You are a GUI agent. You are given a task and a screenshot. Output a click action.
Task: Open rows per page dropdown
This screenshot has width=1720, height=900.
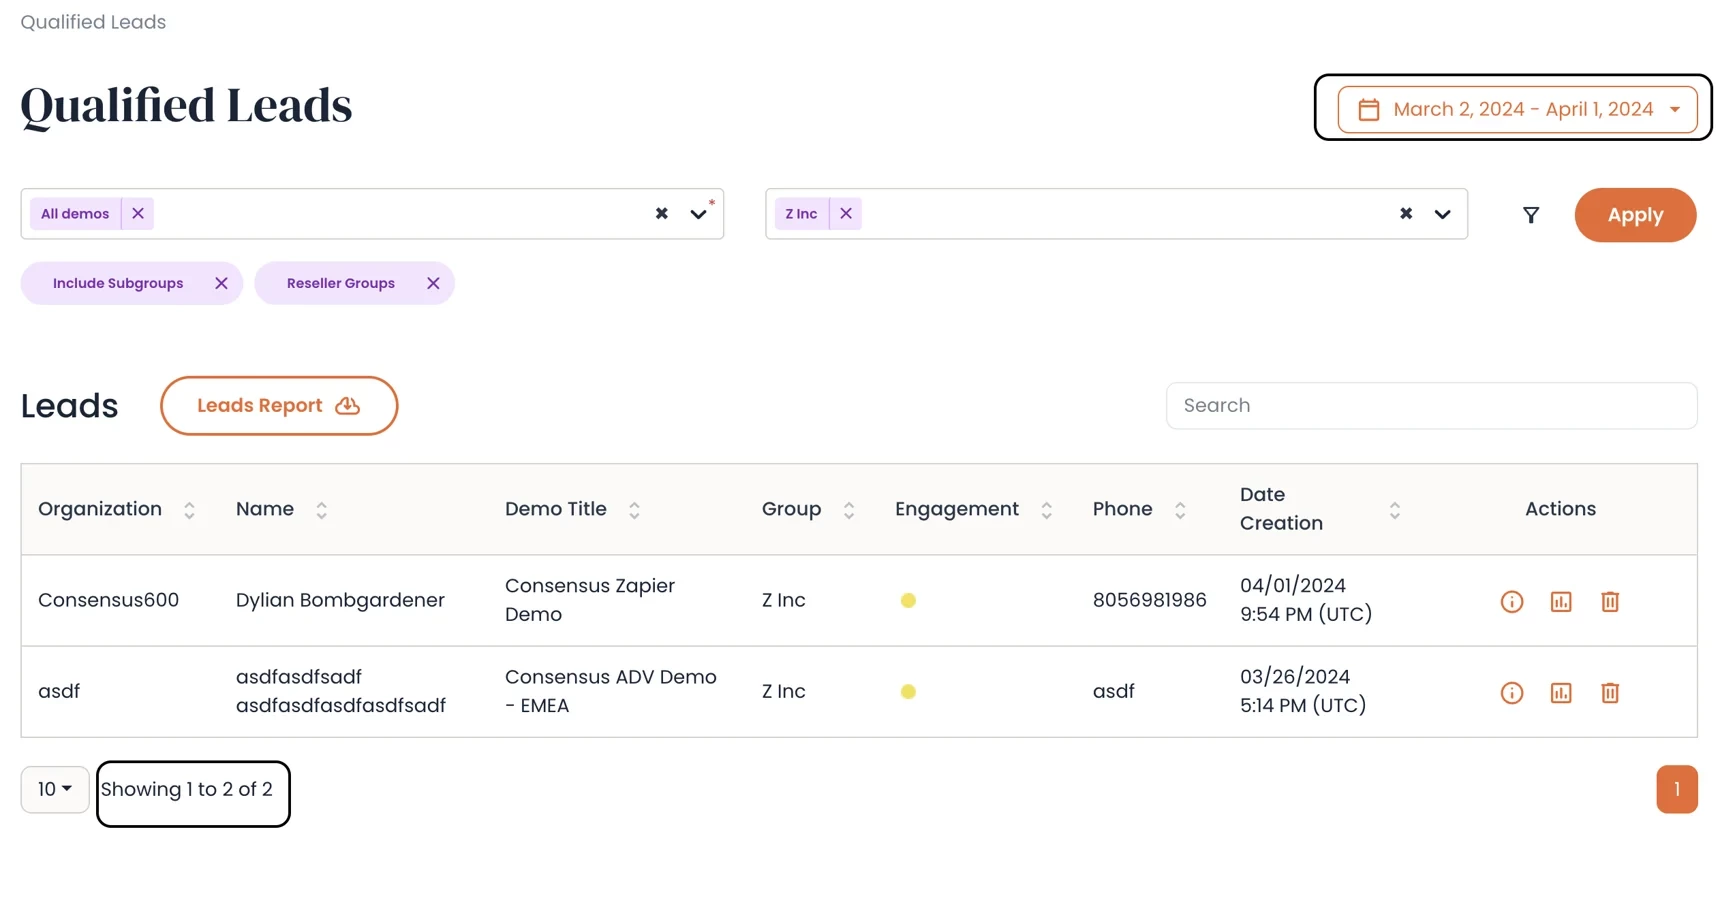(x=55, y=789)
